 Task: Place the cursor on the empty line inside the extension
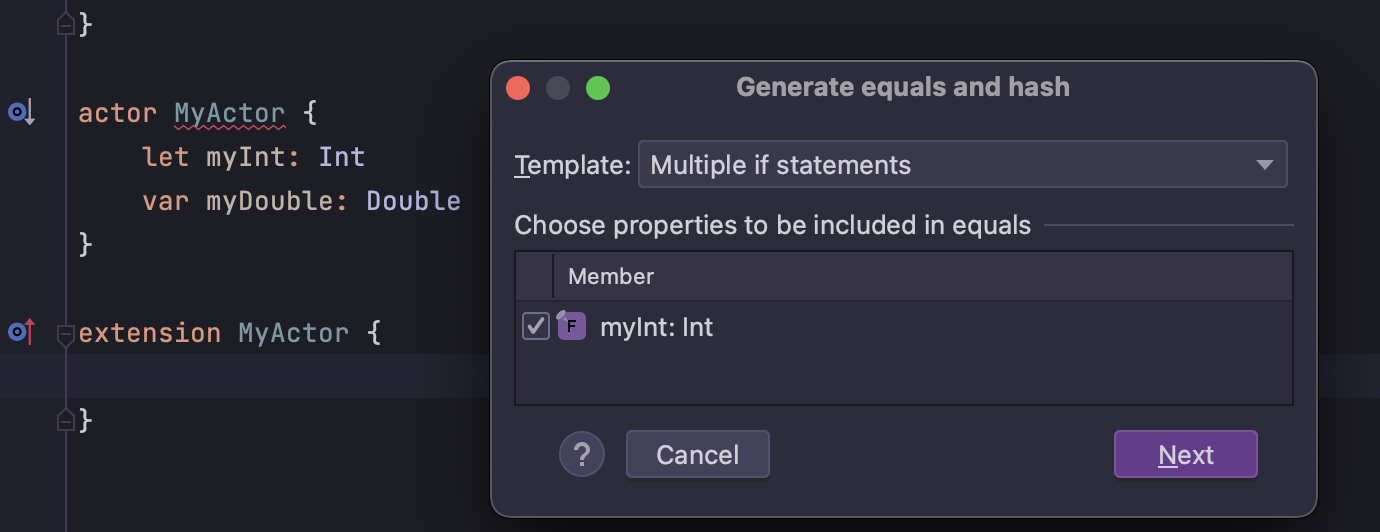coord(250,376)
